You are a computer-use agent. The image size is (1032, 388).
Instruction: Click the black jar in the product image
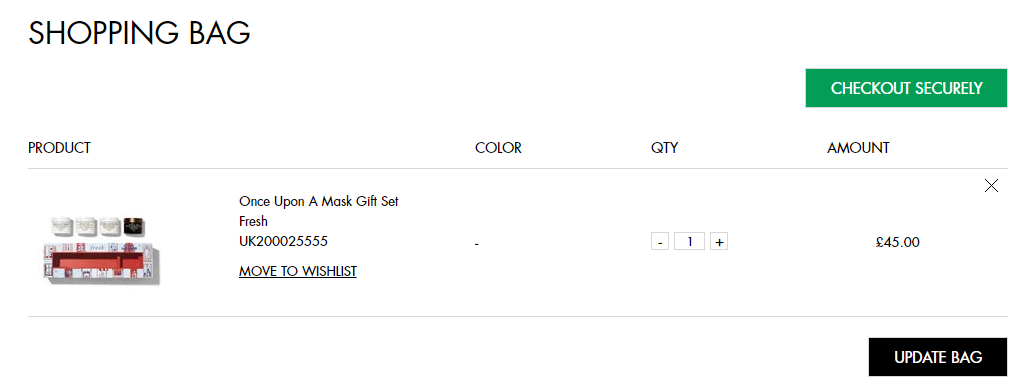tap(134, 228)
